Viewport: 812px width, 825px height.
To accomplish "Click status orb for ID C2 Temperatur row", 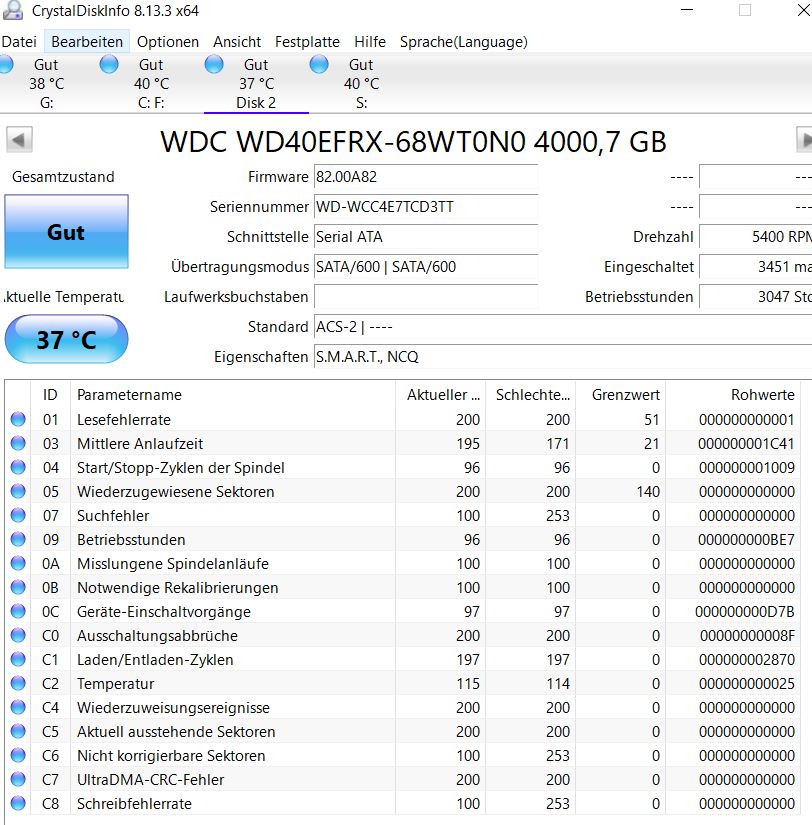I will [18, 683].
